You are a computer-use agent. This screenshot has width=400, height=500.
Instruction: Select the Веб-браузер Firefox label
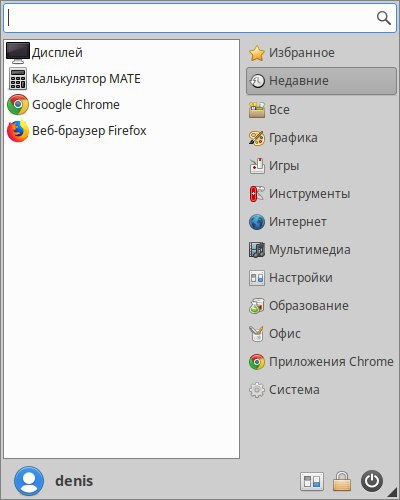[89, 131]
